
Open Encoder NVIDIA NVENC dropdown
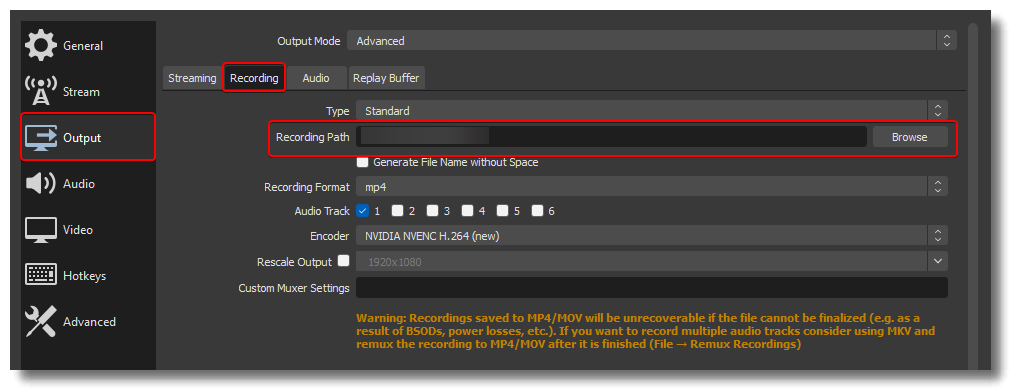[652, 236]
